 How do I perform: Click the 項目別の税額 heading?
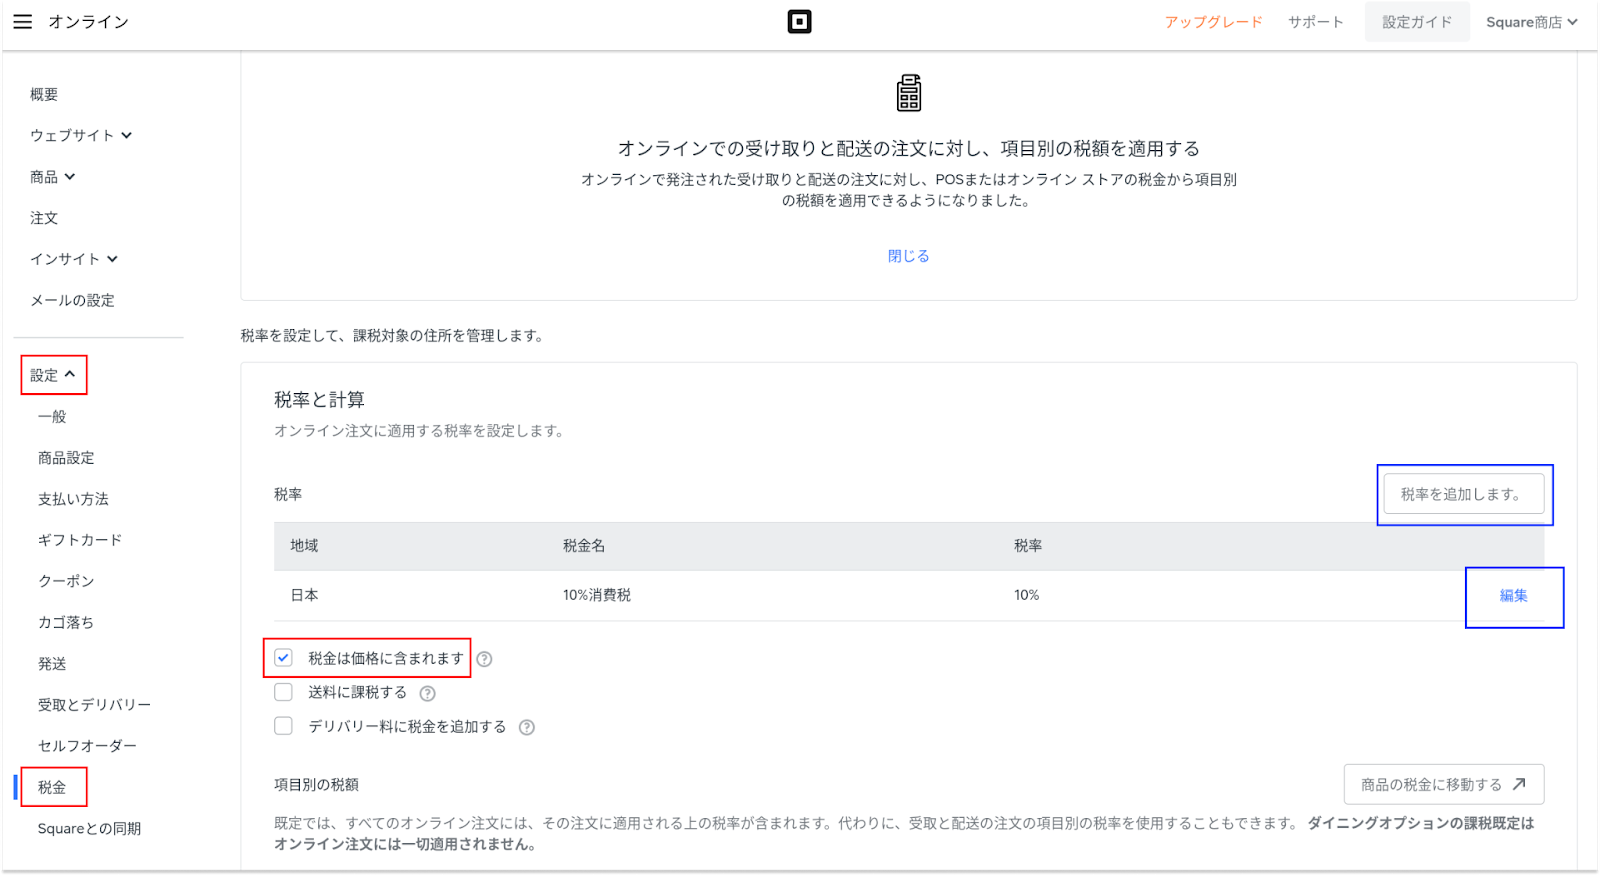316,785
